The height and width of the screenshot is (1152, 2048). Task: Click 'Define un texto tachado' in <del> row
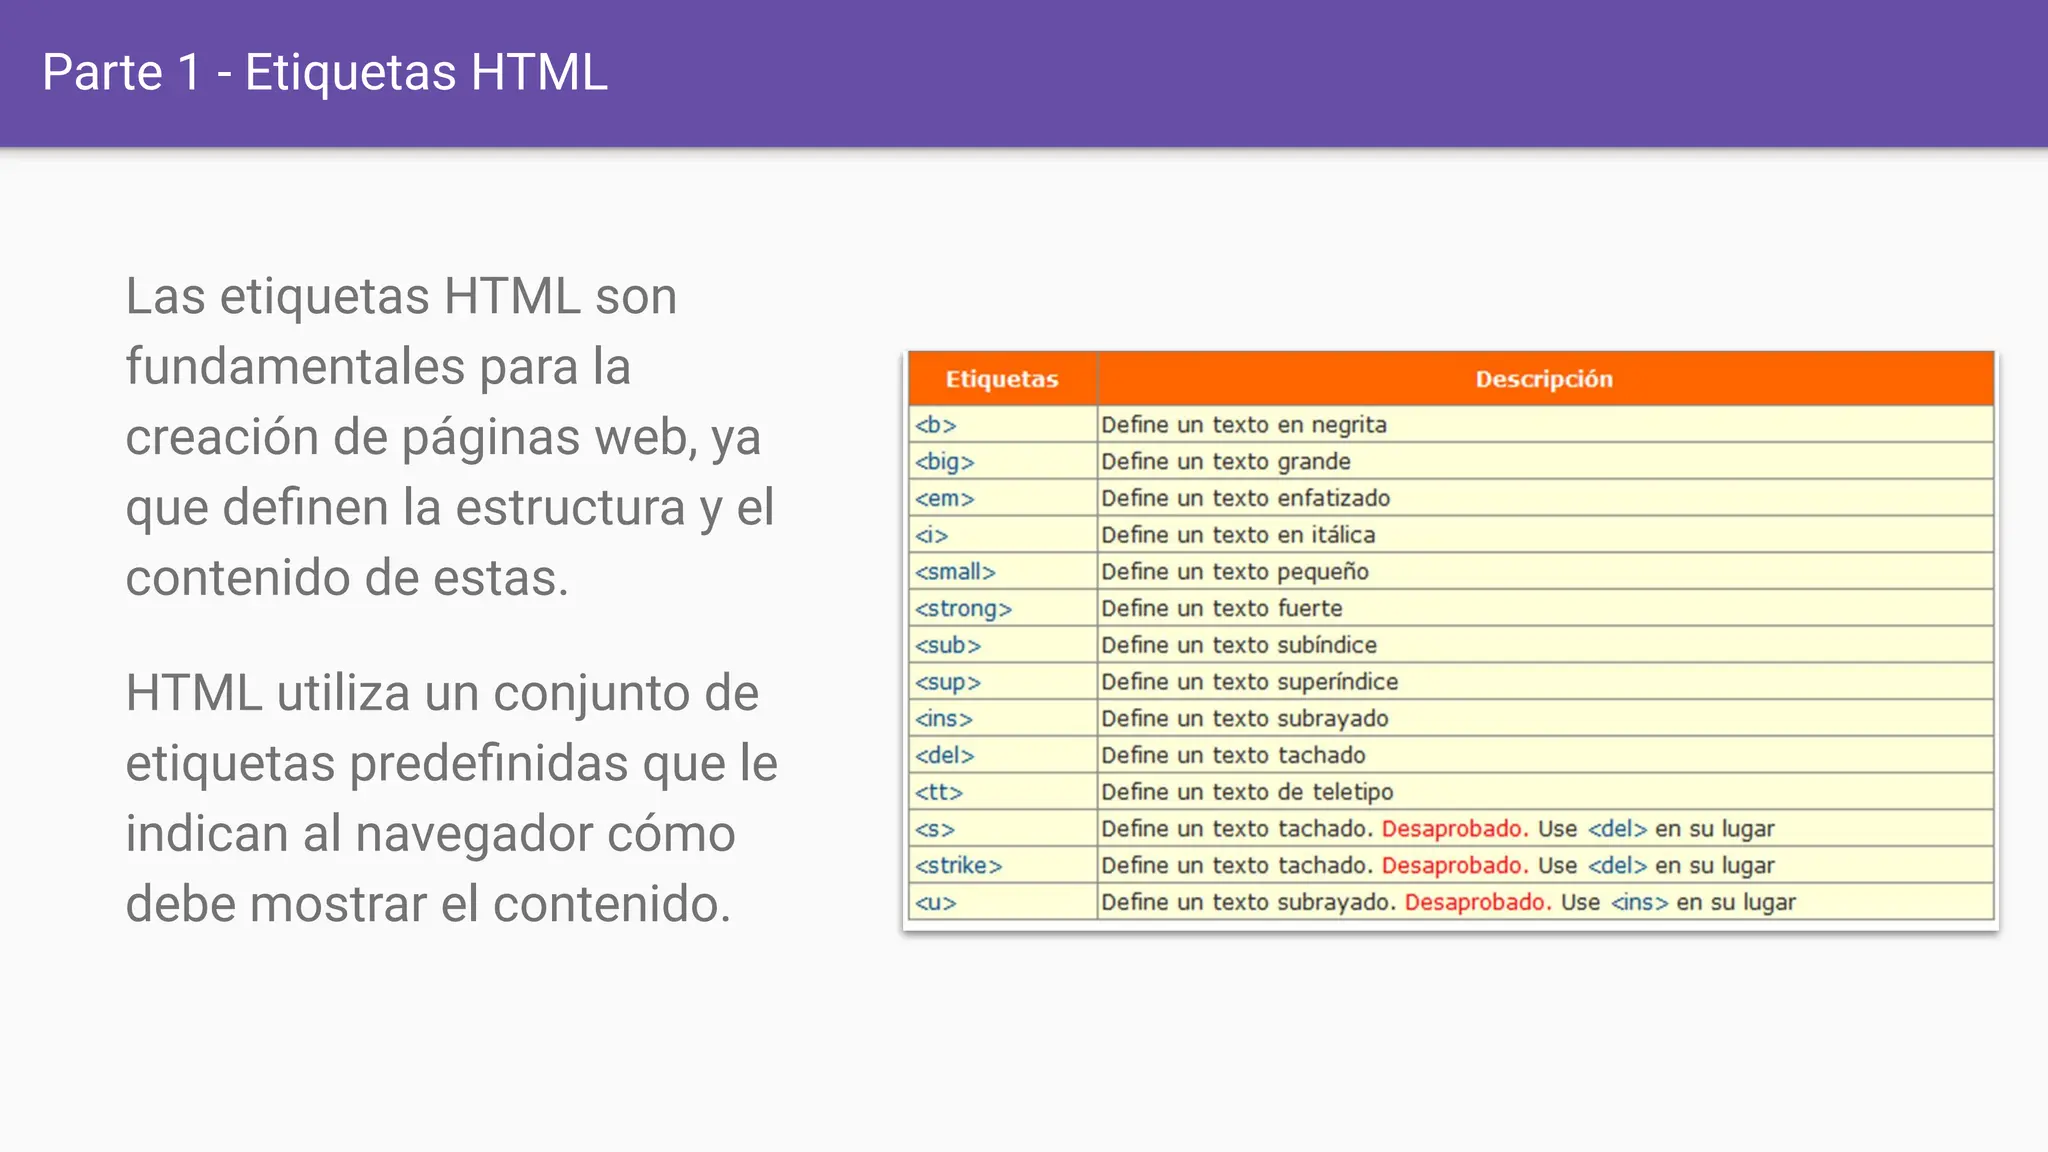1233,755
